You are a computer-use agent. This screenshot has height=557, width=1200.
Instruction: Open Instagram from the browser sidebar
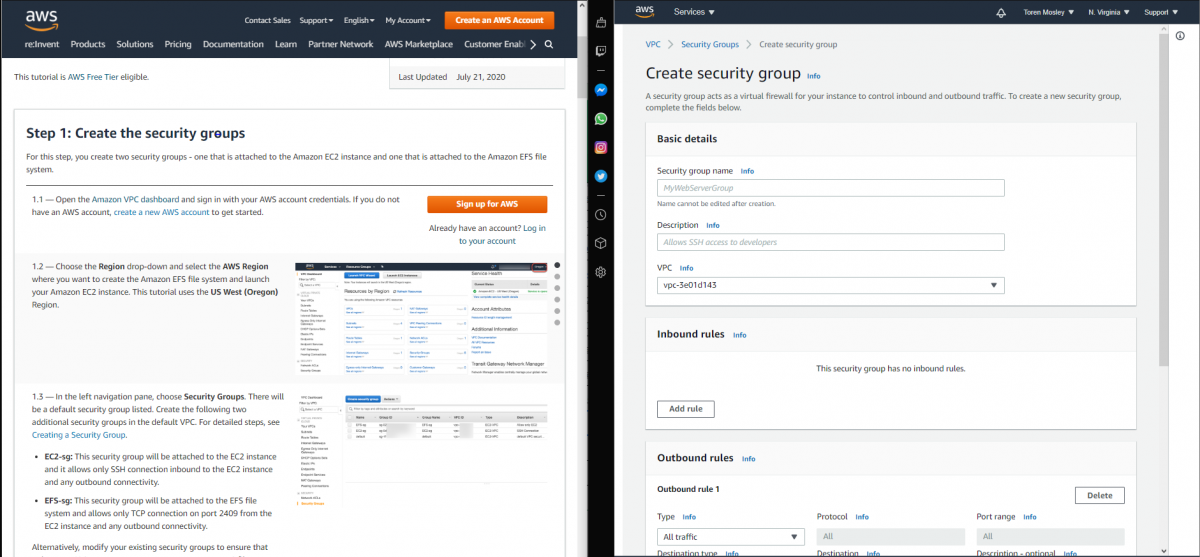[600, 147]
